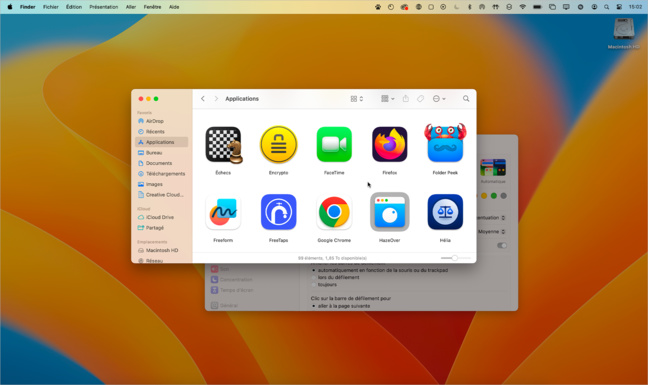
Task: Open the Fichier menu
Action: [x=50, y=7]
